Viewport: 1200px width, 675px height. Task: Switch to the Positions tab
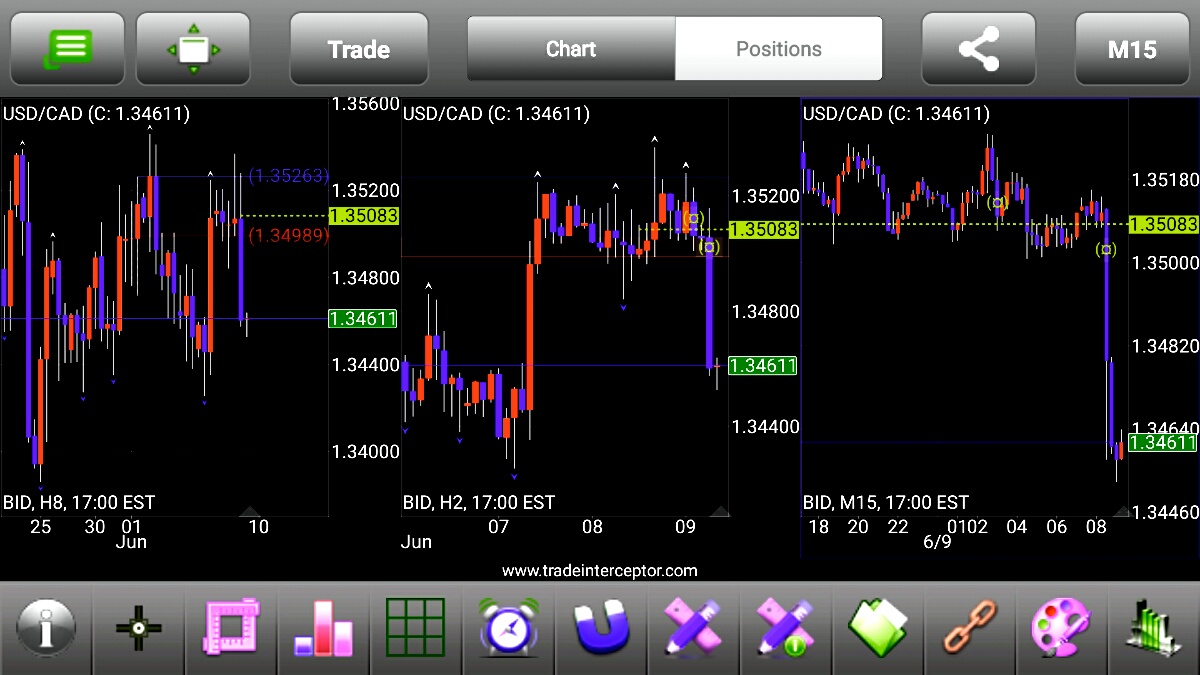[779, 48]
